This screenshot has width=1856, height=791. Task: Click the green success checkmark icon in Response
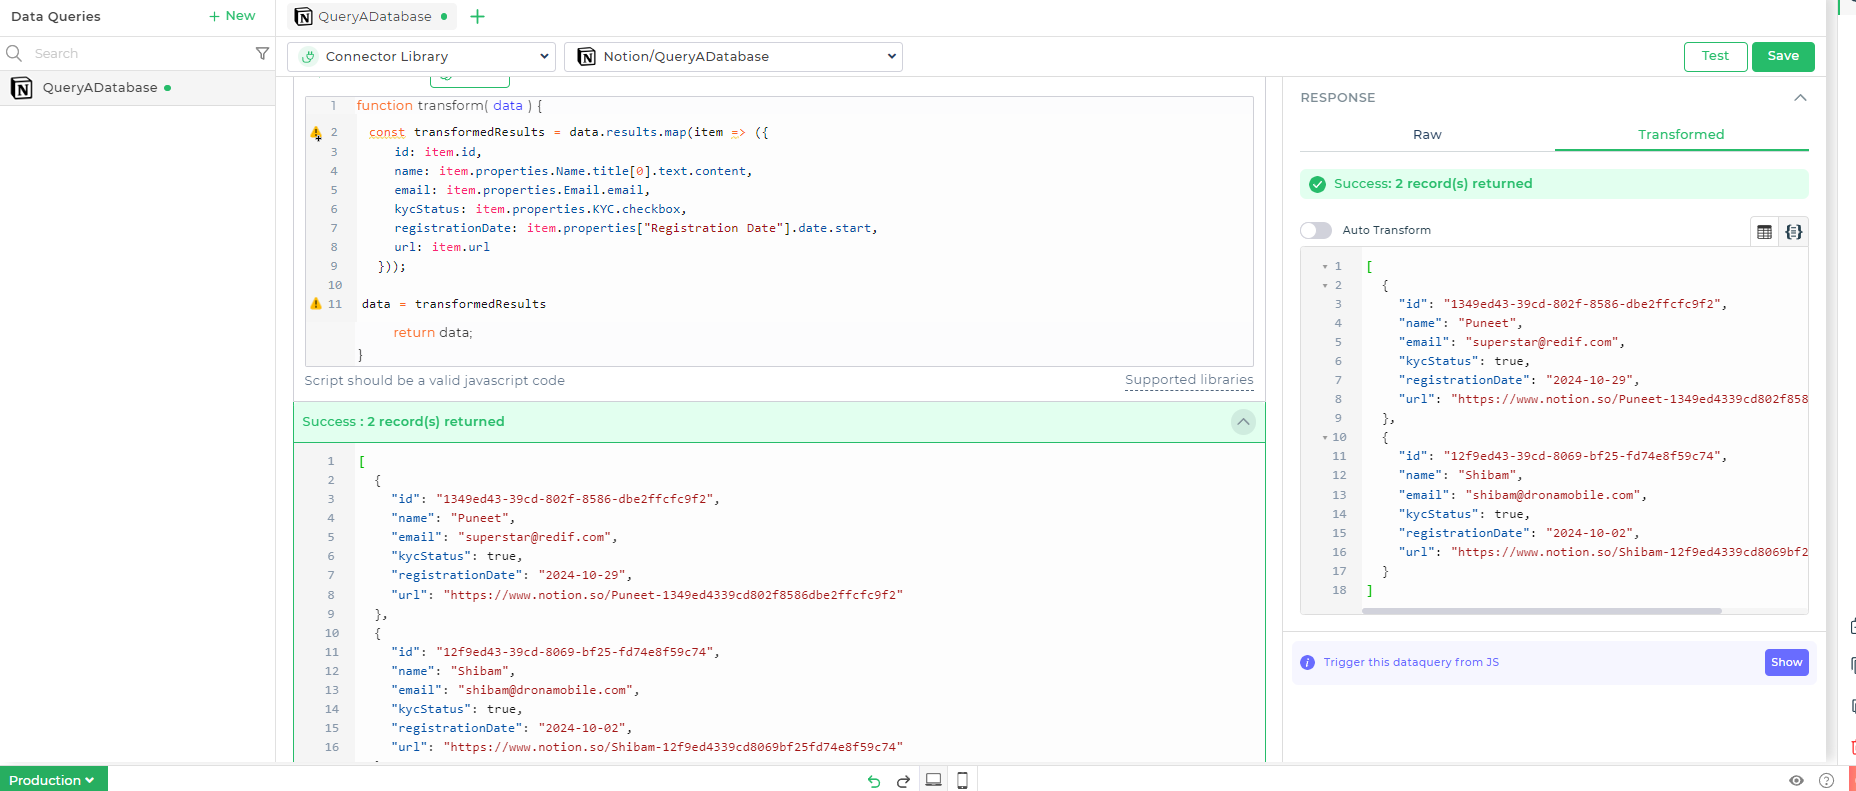1317,184
